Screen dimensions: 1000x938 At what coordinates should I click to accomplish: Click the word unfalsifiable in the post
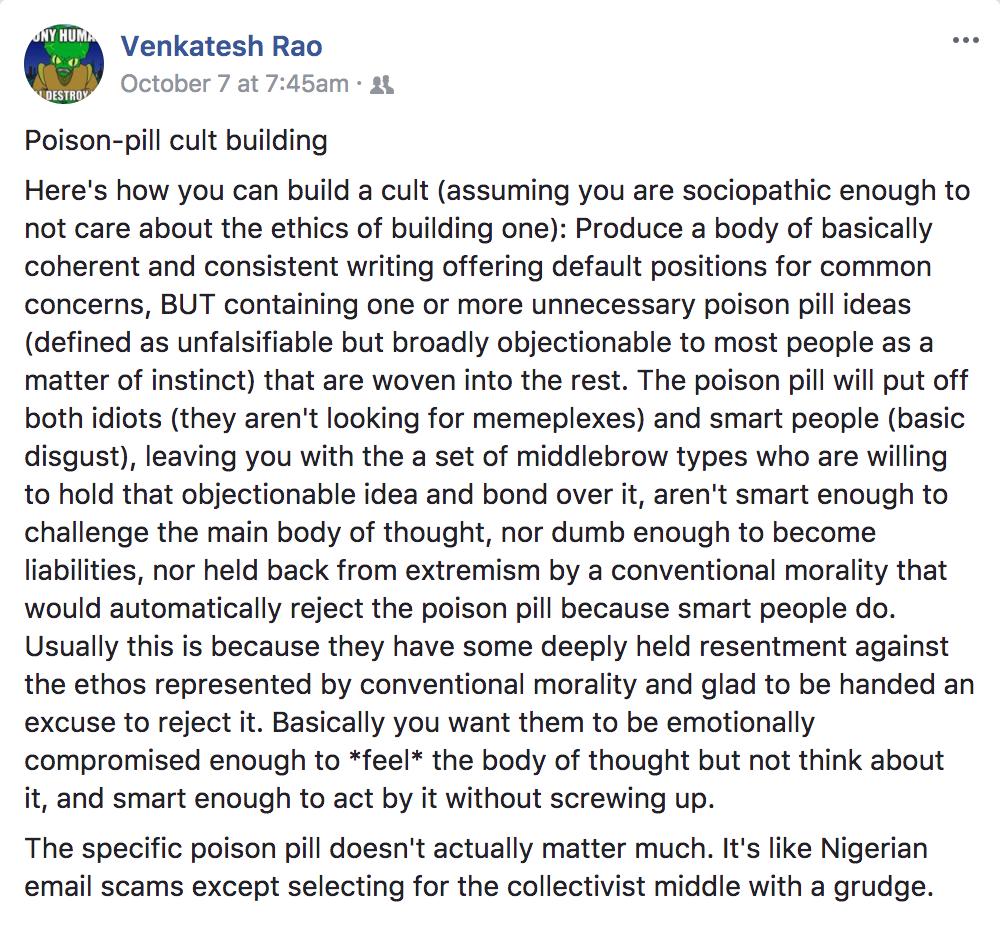click(x=255, y=342)
